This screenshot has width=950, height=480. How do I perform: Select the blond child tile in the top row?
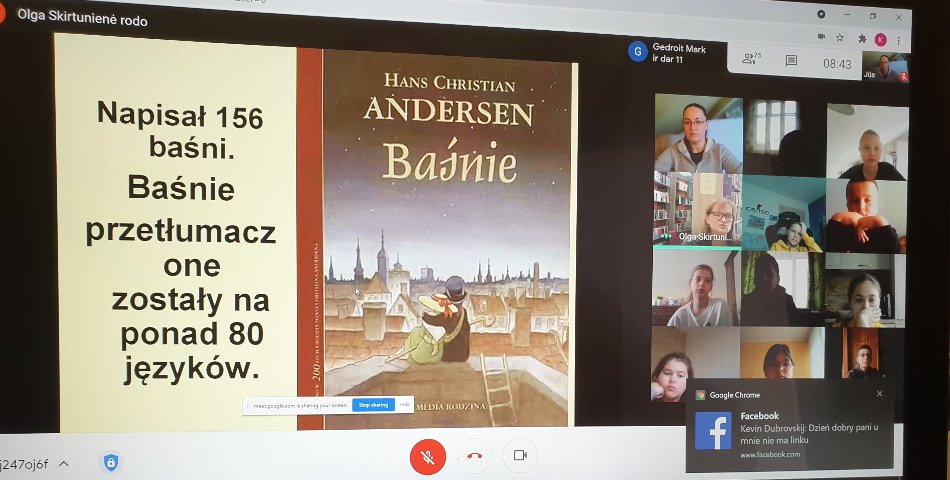tap(867, 142)
